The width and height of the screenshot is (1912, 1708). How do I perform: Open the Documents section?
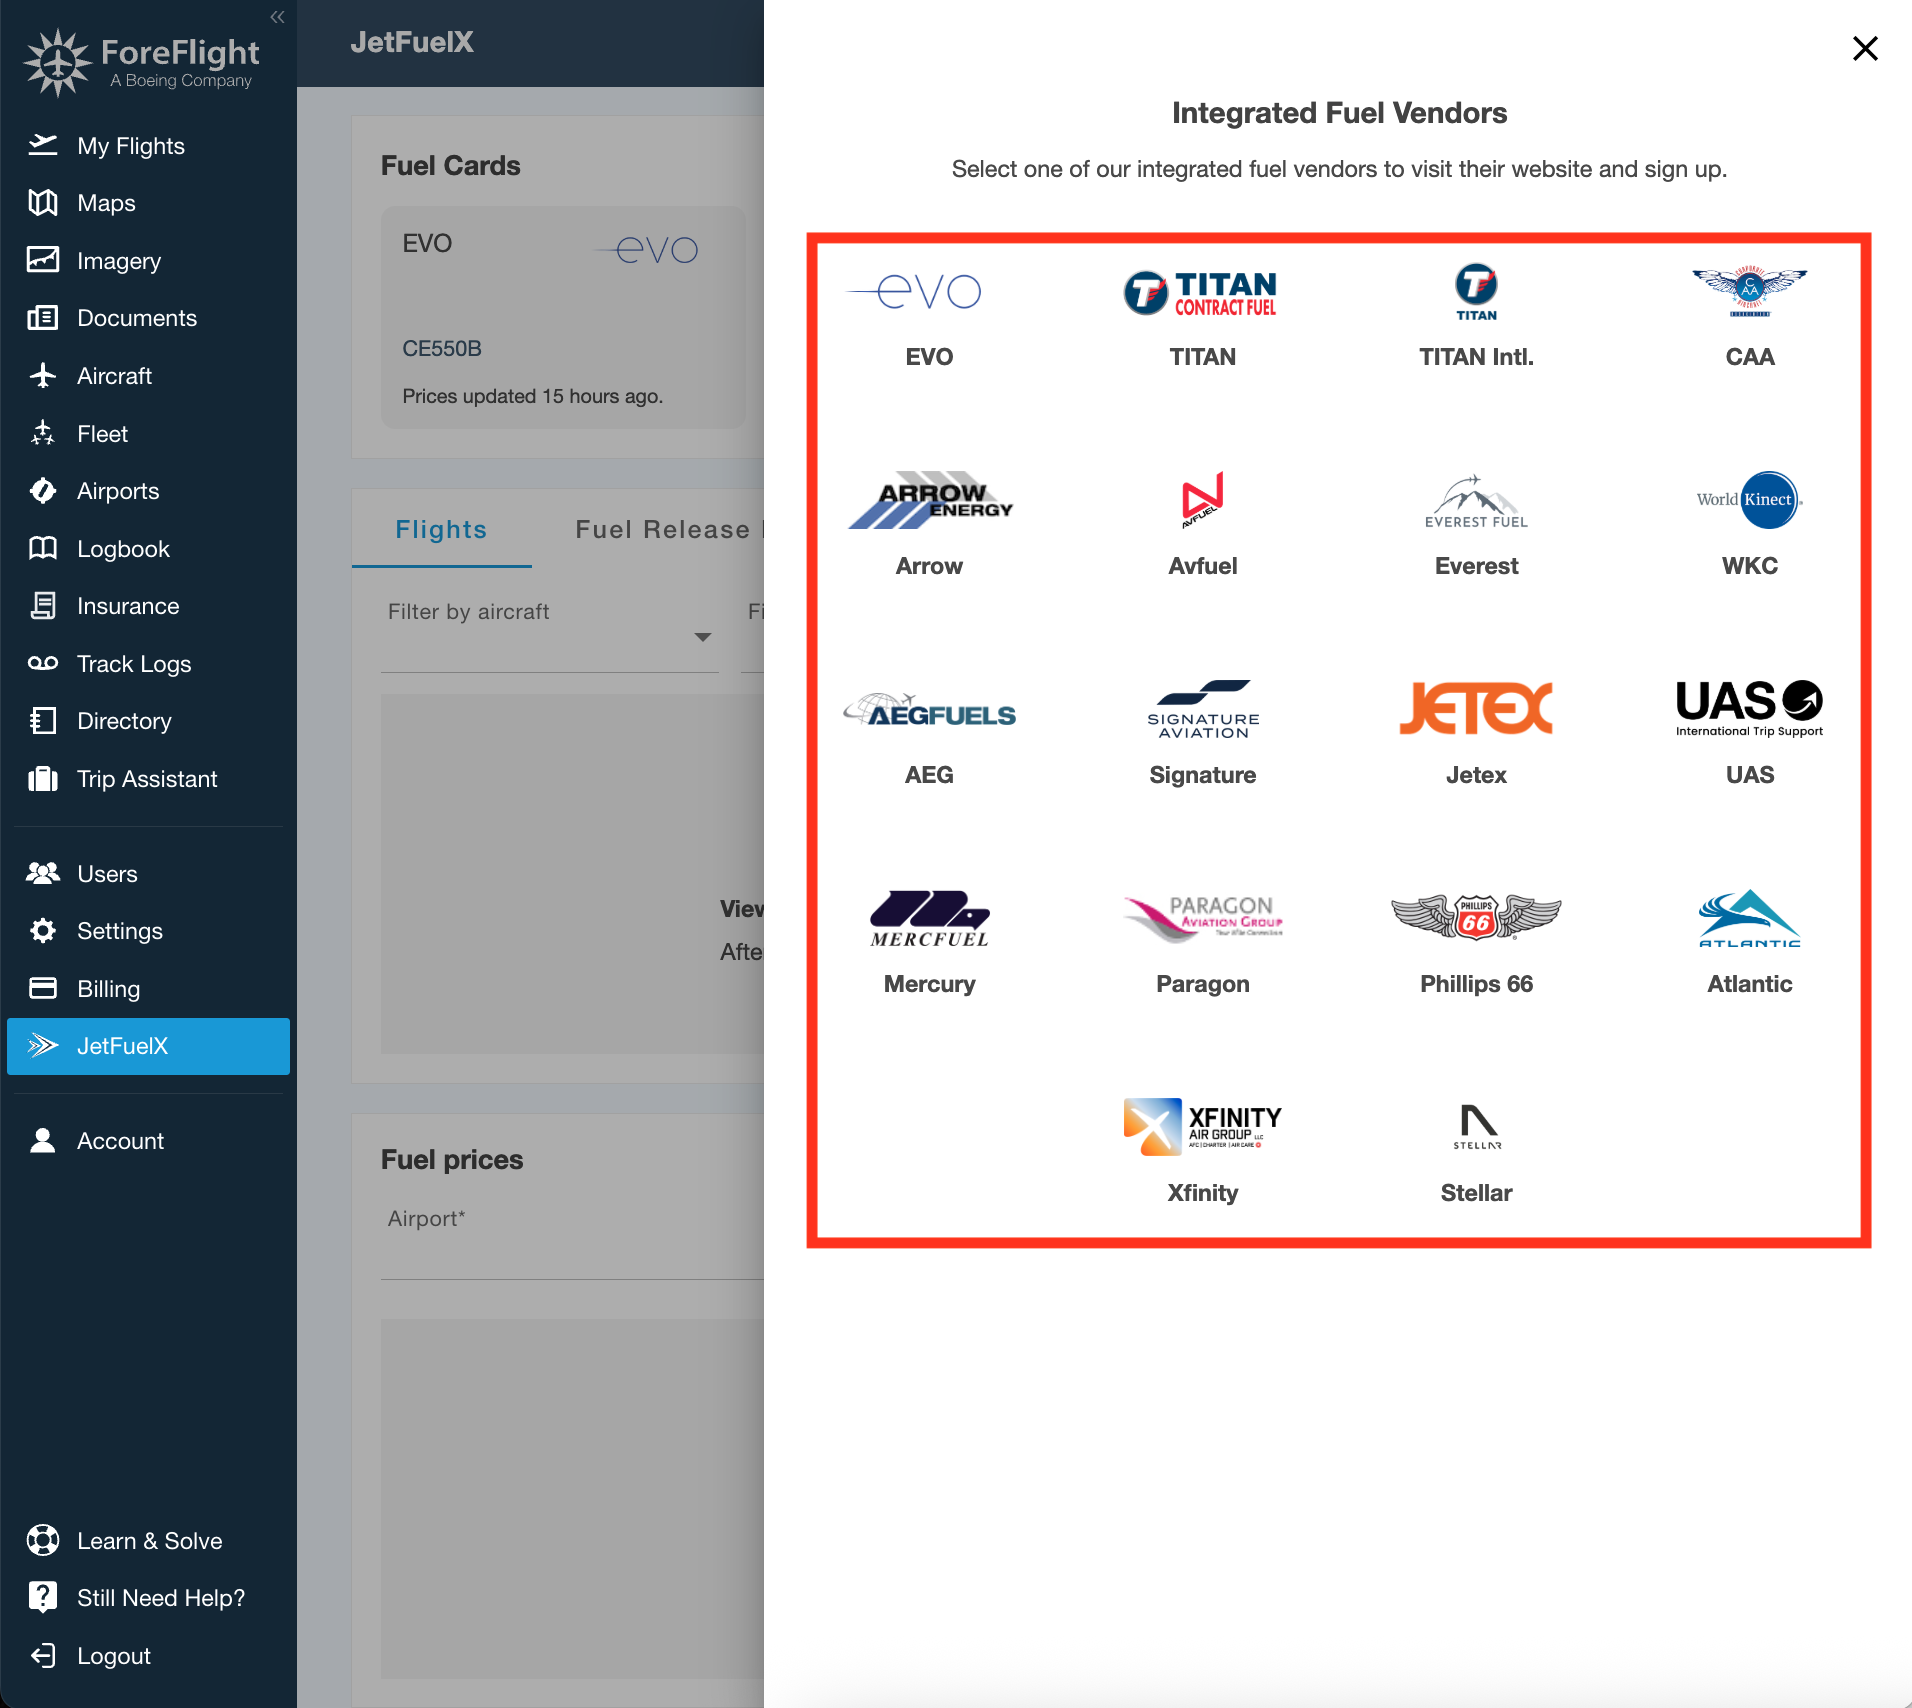pyautogui.click(x=148, y=318)
